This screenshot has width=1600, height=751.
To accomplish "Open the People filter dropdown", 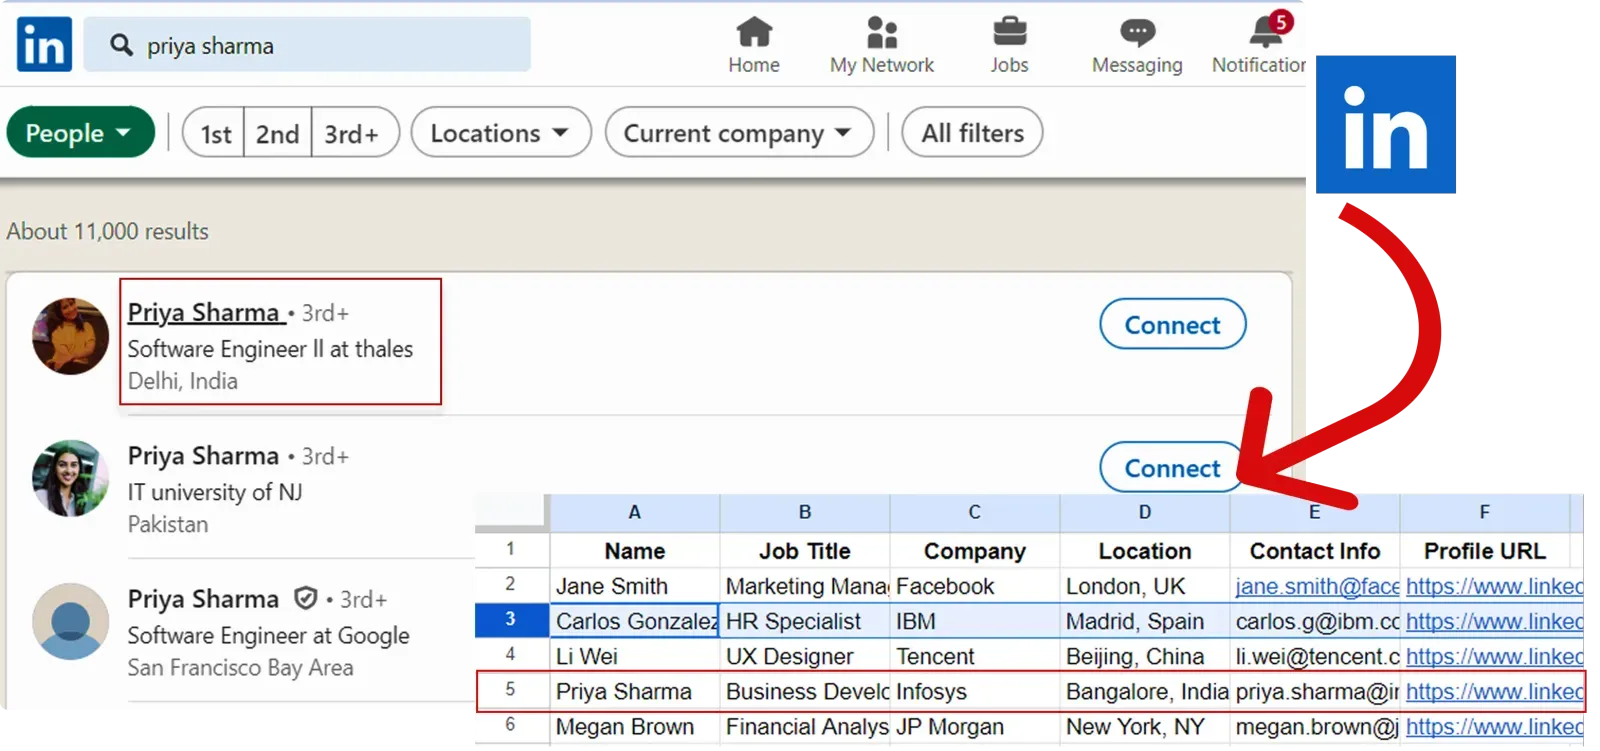I will [x=81, y=132].
